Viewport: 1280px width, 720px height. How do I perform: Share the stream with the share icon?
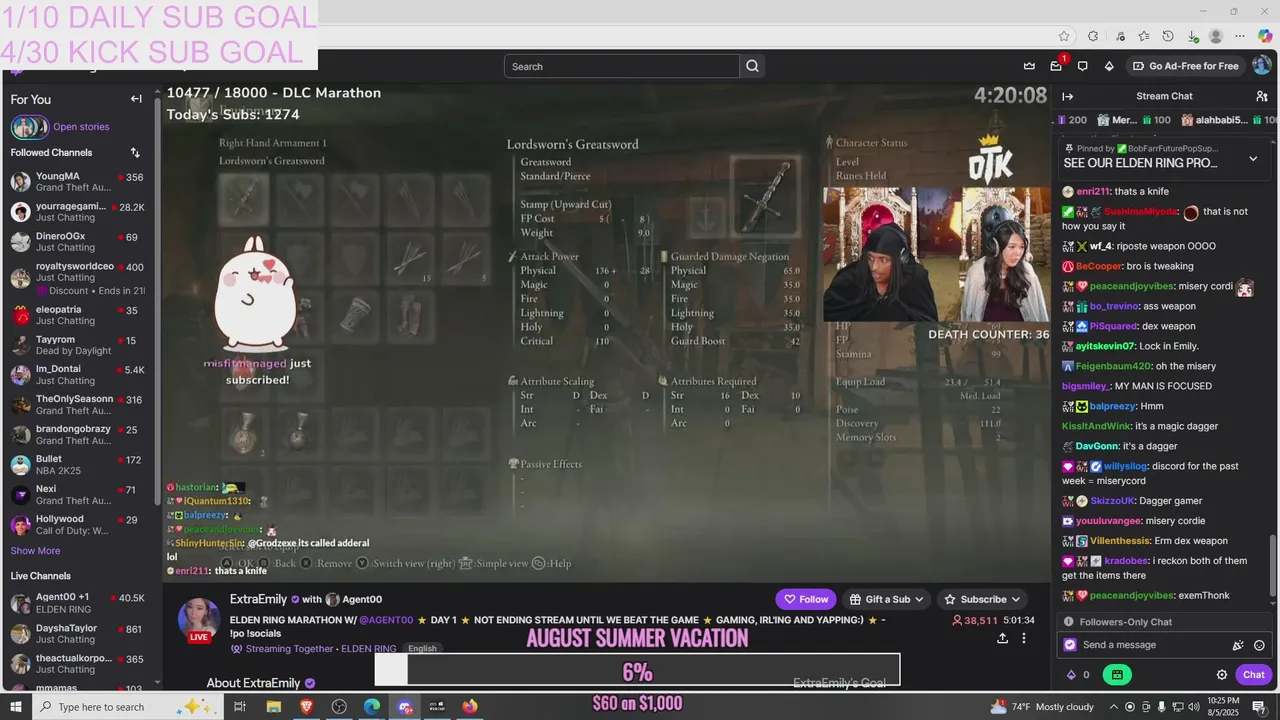1002,638
